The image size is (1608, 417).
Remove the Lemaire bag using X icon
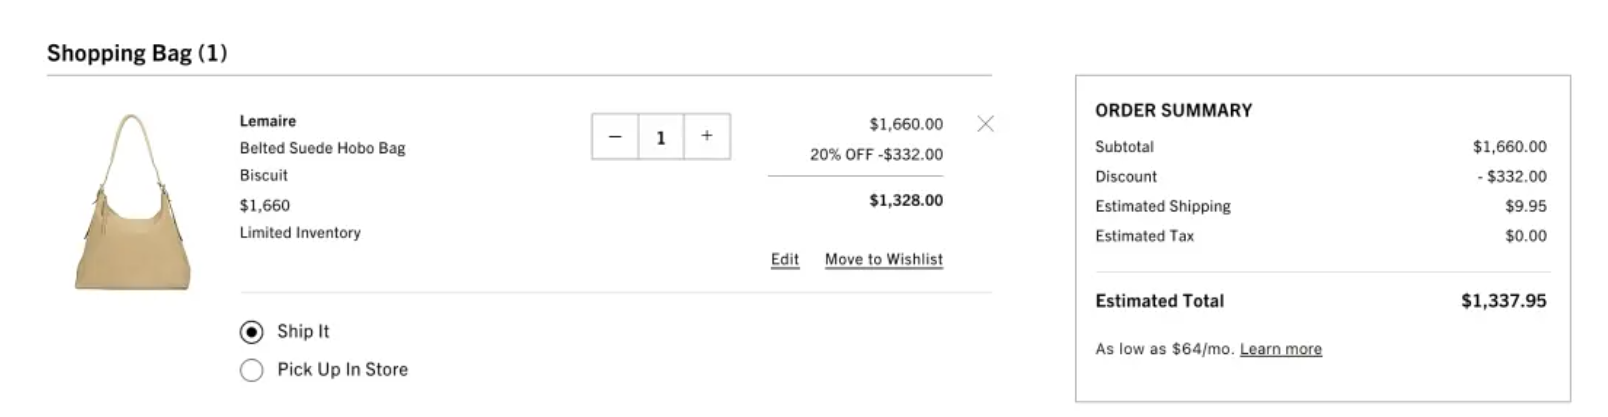tap(985, 124)
